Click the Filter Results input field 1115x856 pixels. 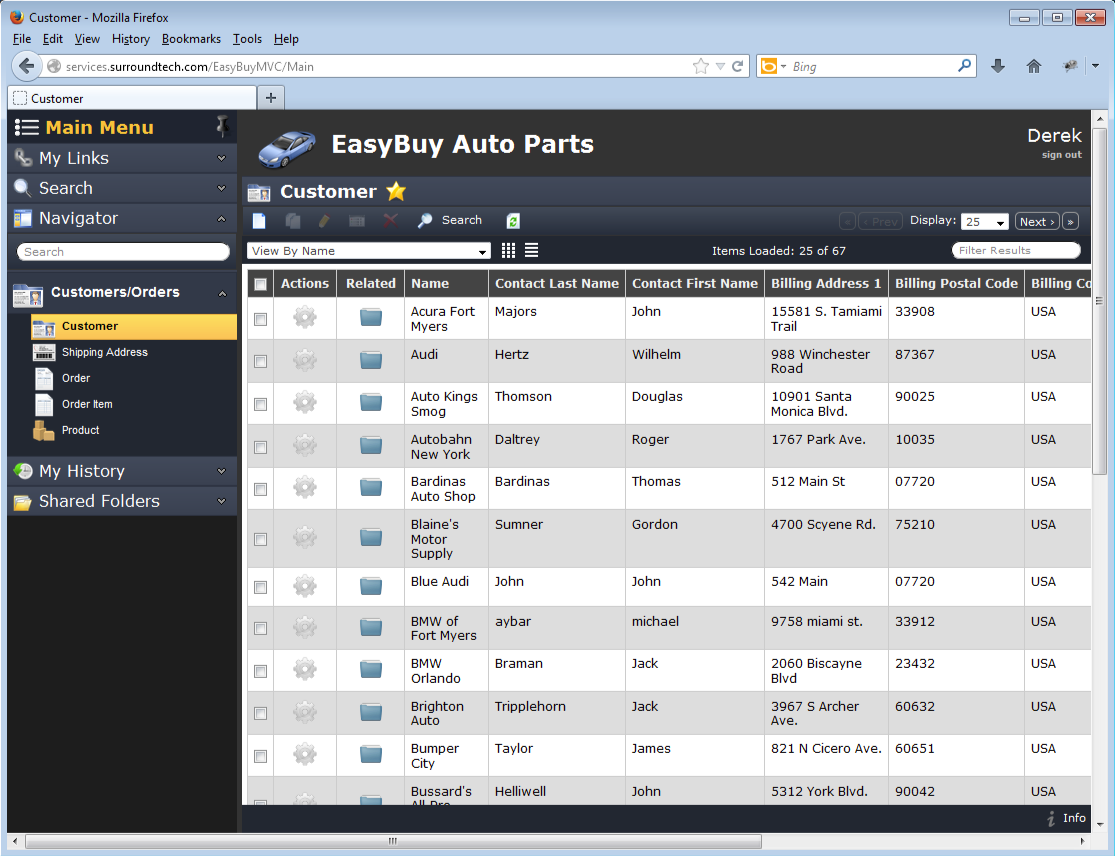(x=1016, y=250)
